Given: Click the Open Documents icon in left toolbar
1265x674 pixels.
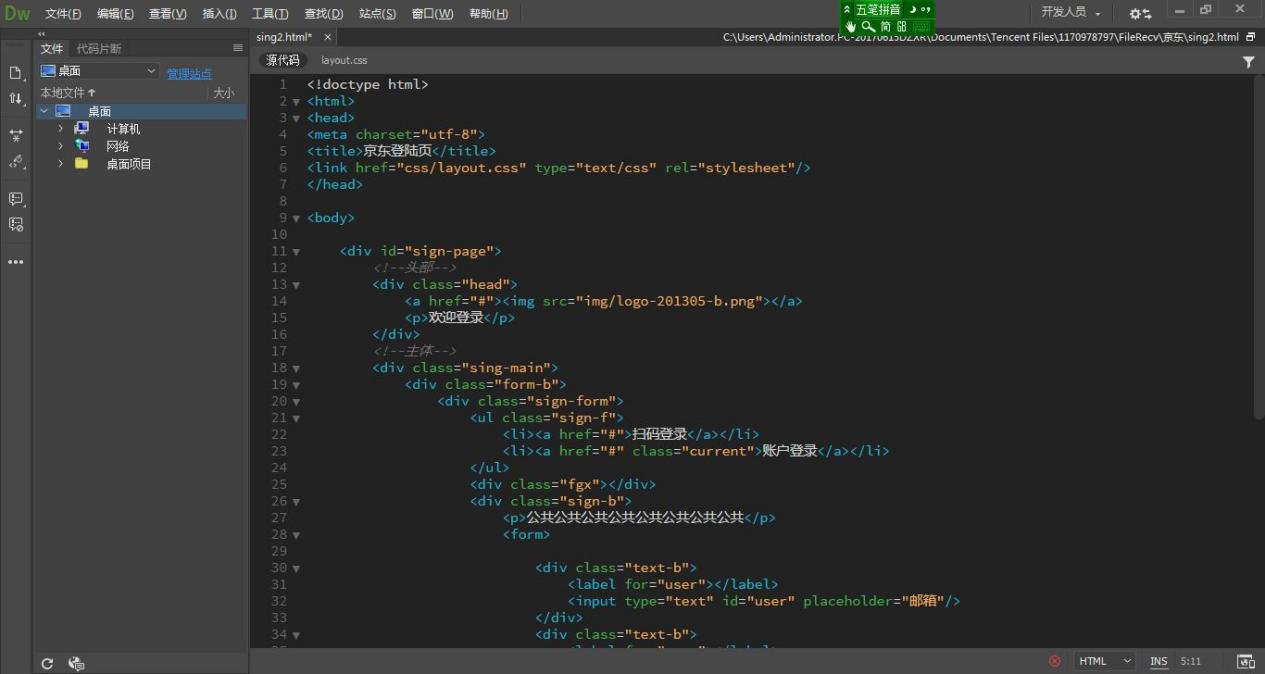Looking at the screenshot, I should click(x=16, y=73).
